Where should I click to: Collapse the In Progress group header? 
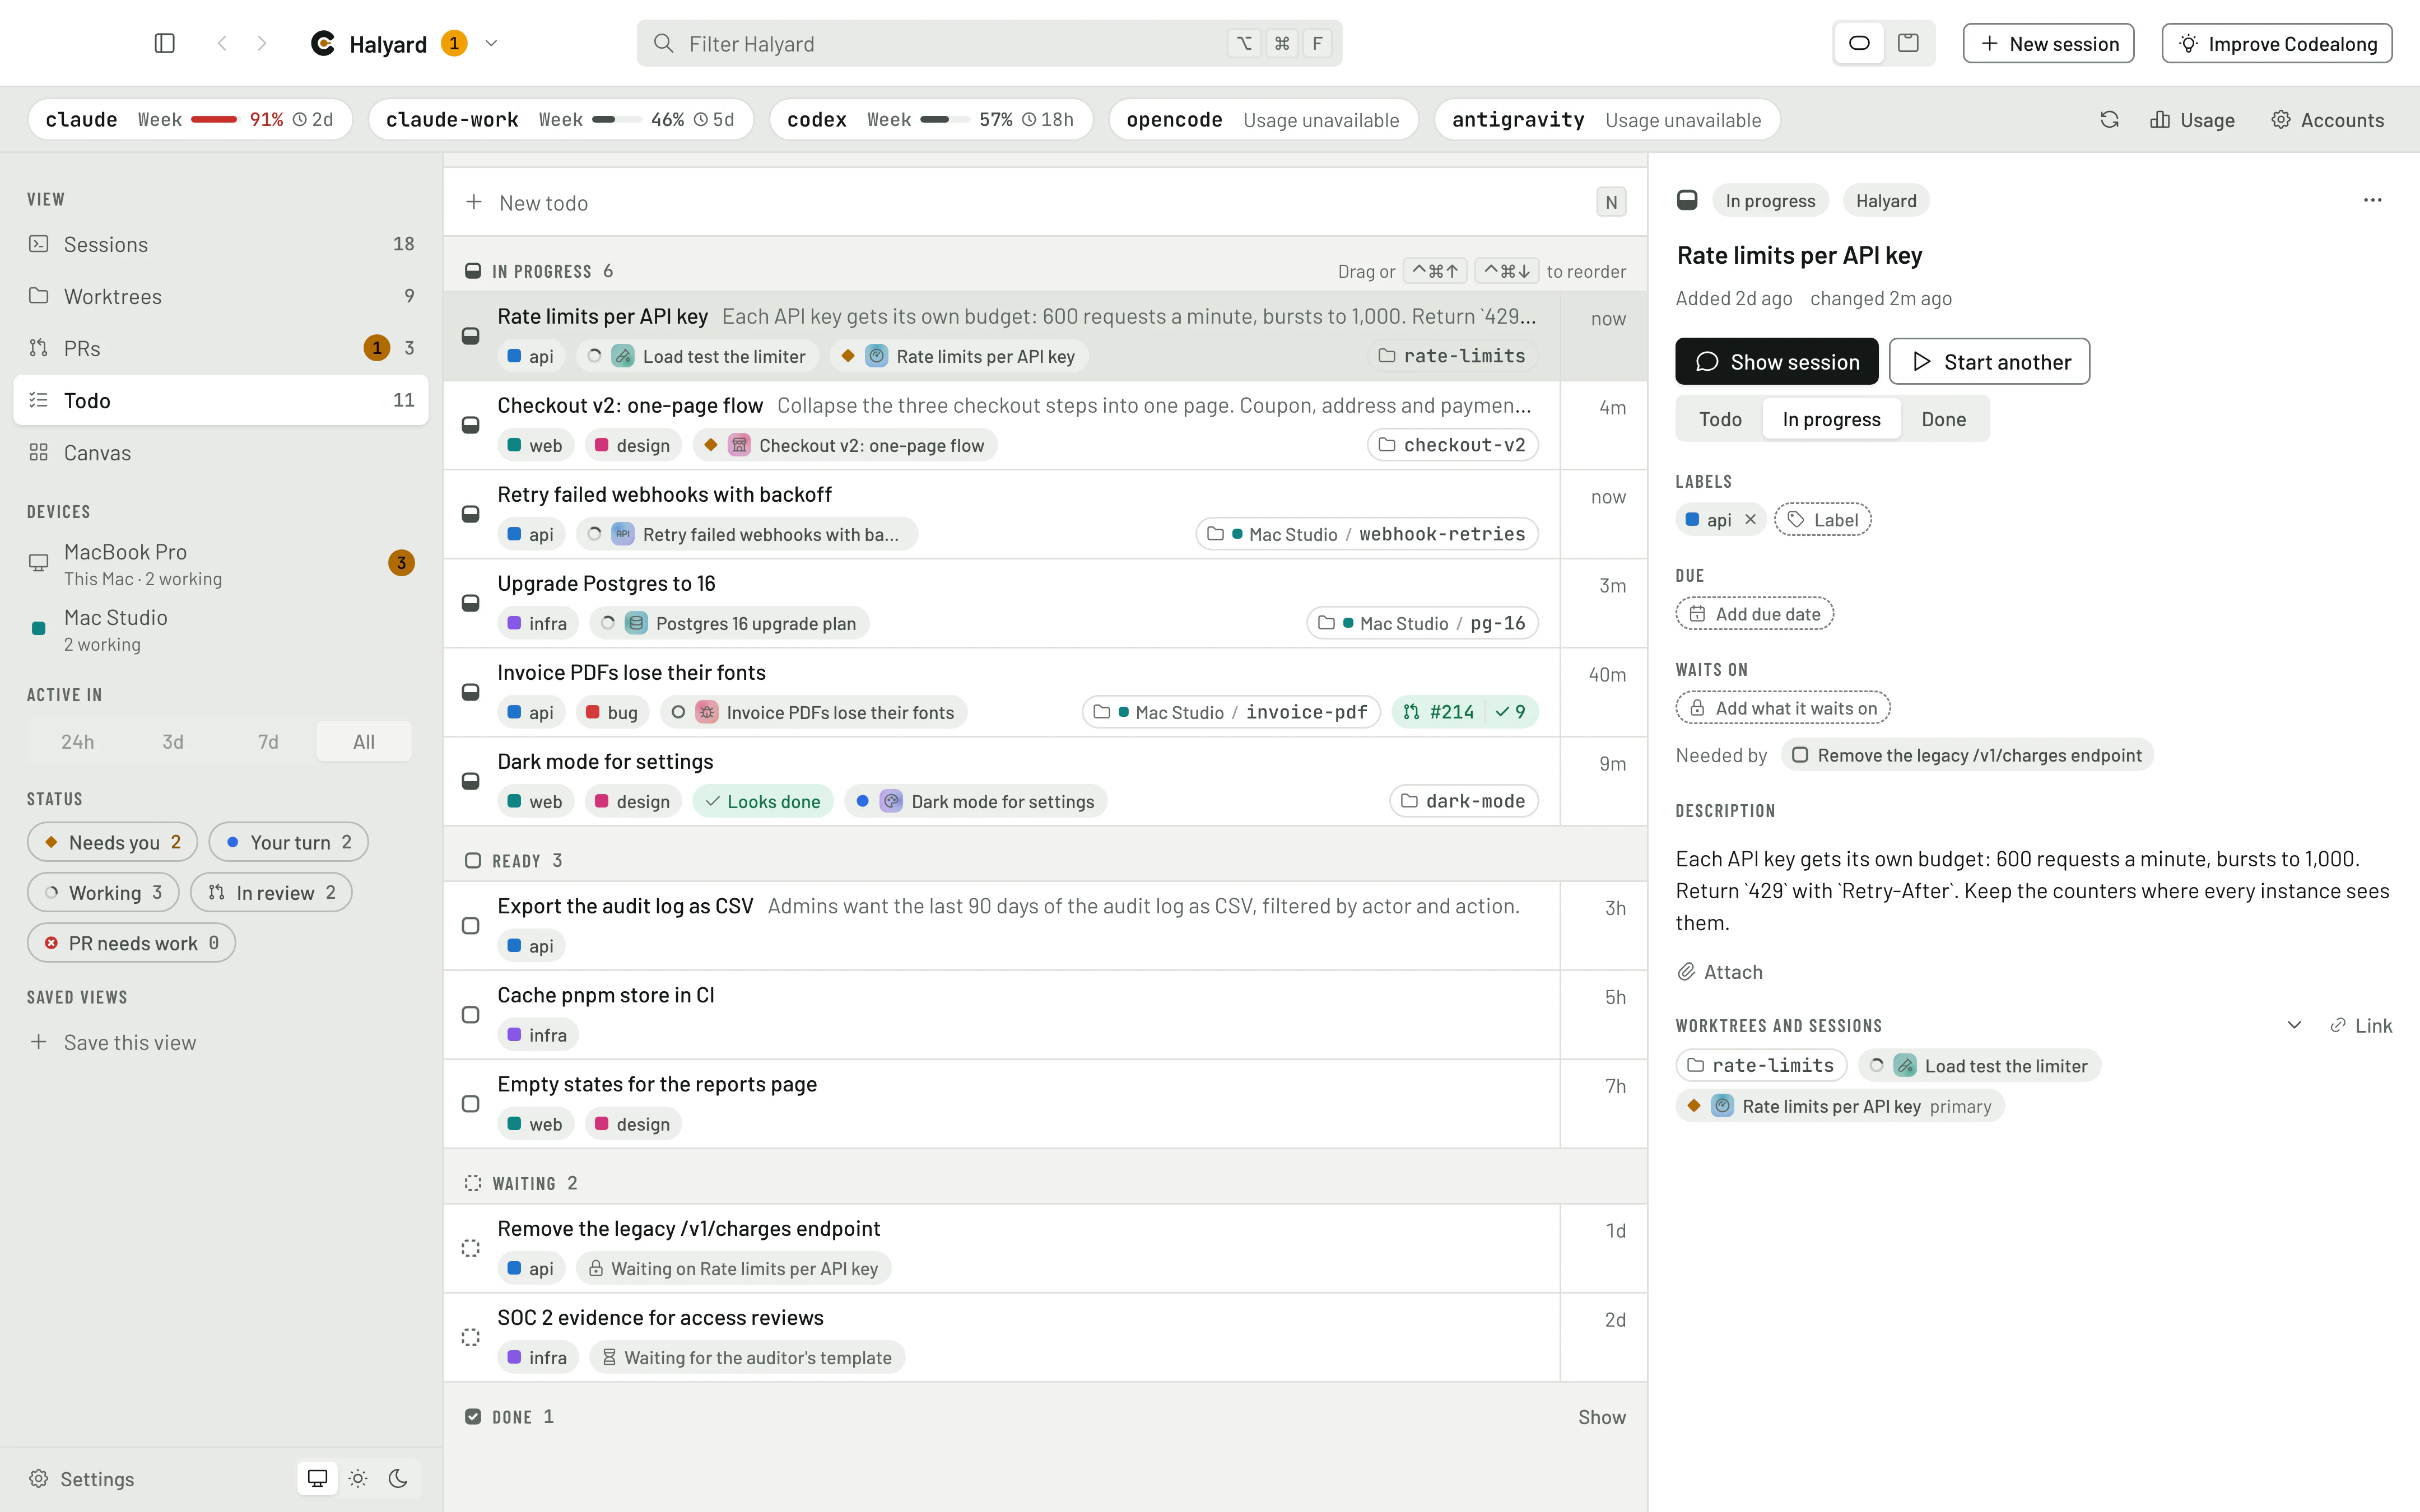[x=539, y=271]
